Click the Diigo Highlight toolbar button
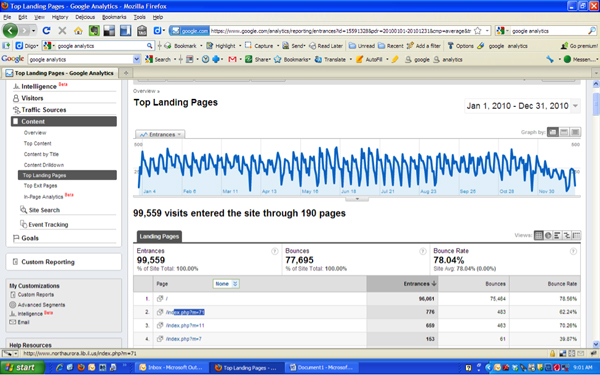Viewport: 600px width, 375px height. click(x=221, y=46)
